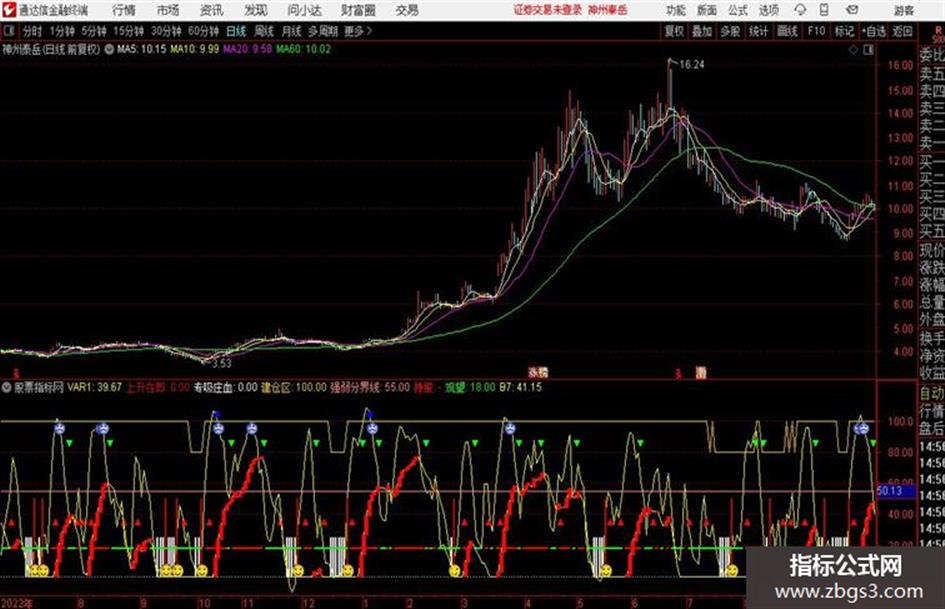Open the 资讯 menu

click(x=212, y=10)
